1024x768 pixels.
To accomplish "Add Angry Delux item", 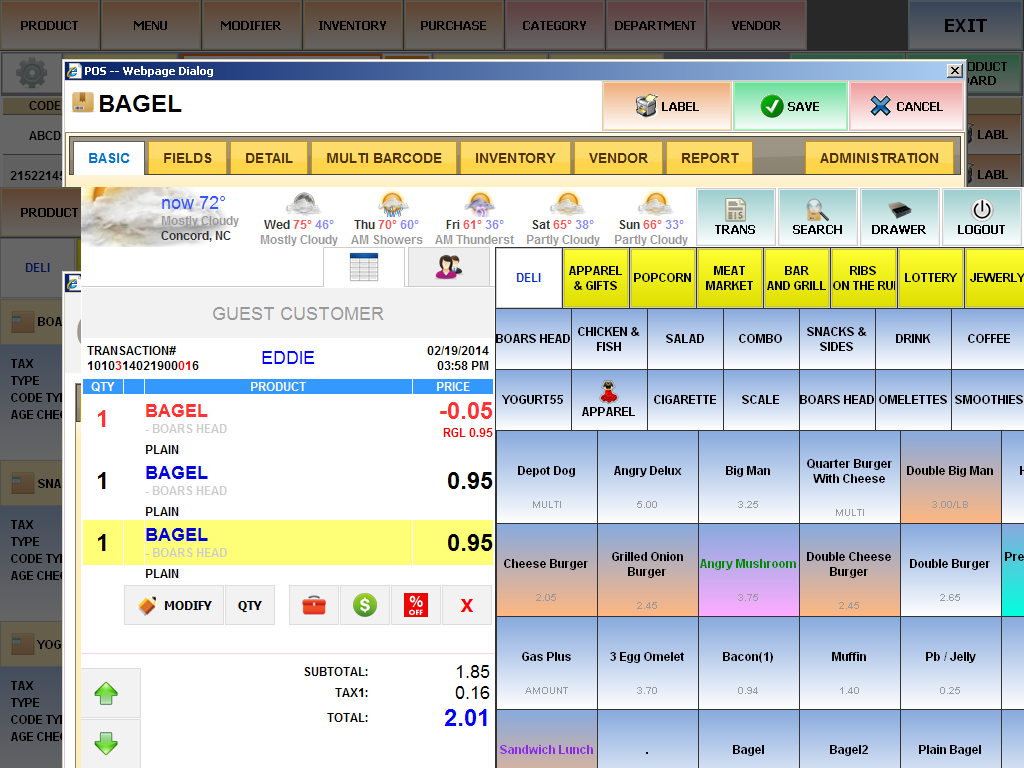I will tap(647, 477).
